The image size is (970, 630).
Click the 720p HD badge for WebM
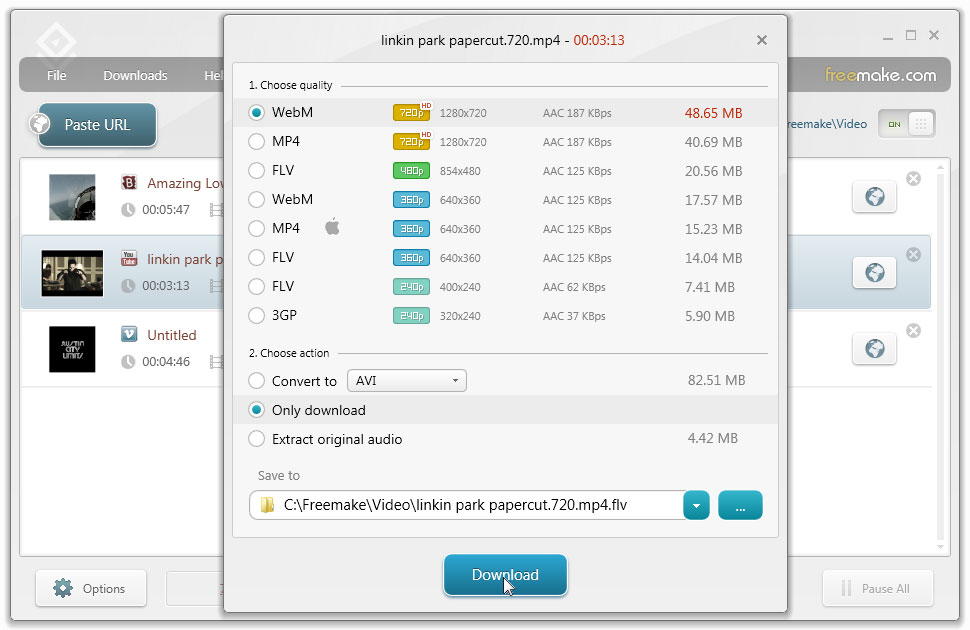click(412, 112)
